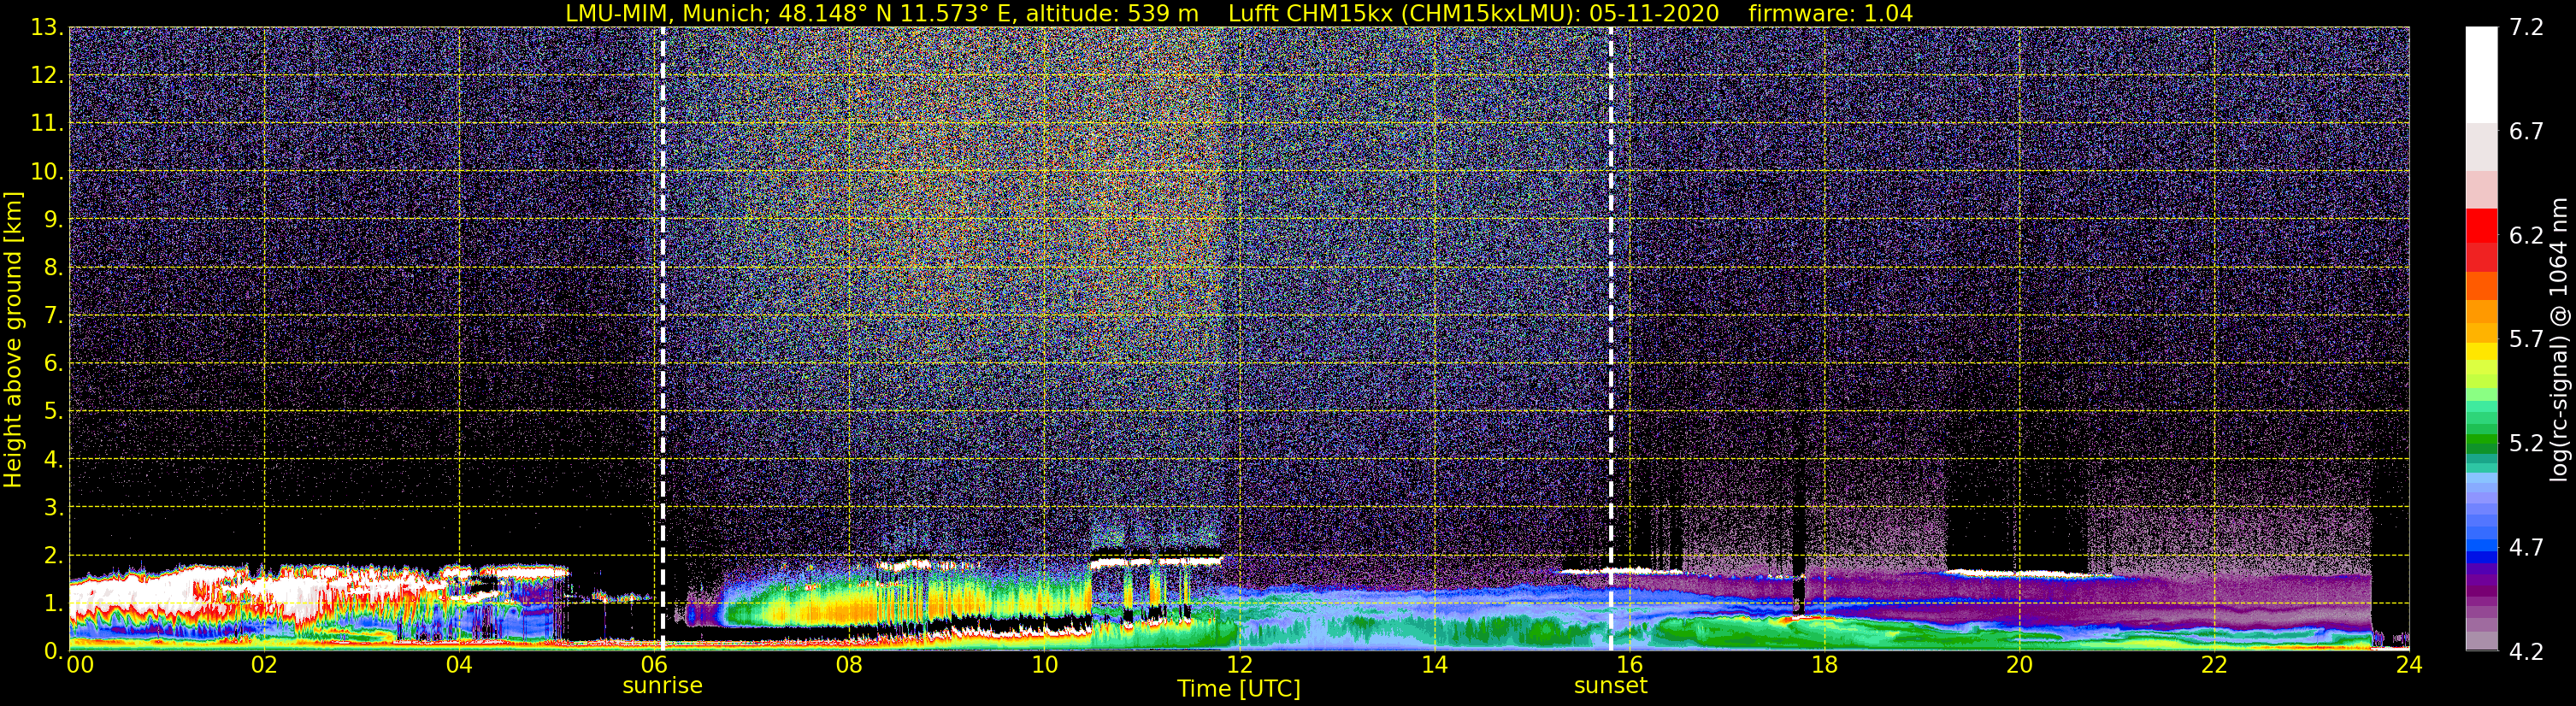Click the time axis tick label '20'
2576x706 pixels.
2019,665
